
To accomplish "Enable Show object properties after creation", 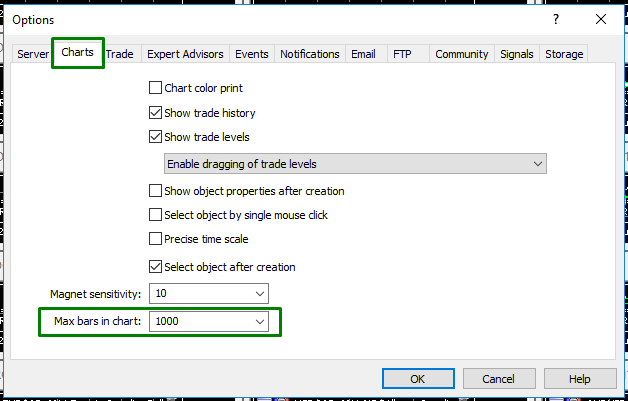I will click(155, 191).
